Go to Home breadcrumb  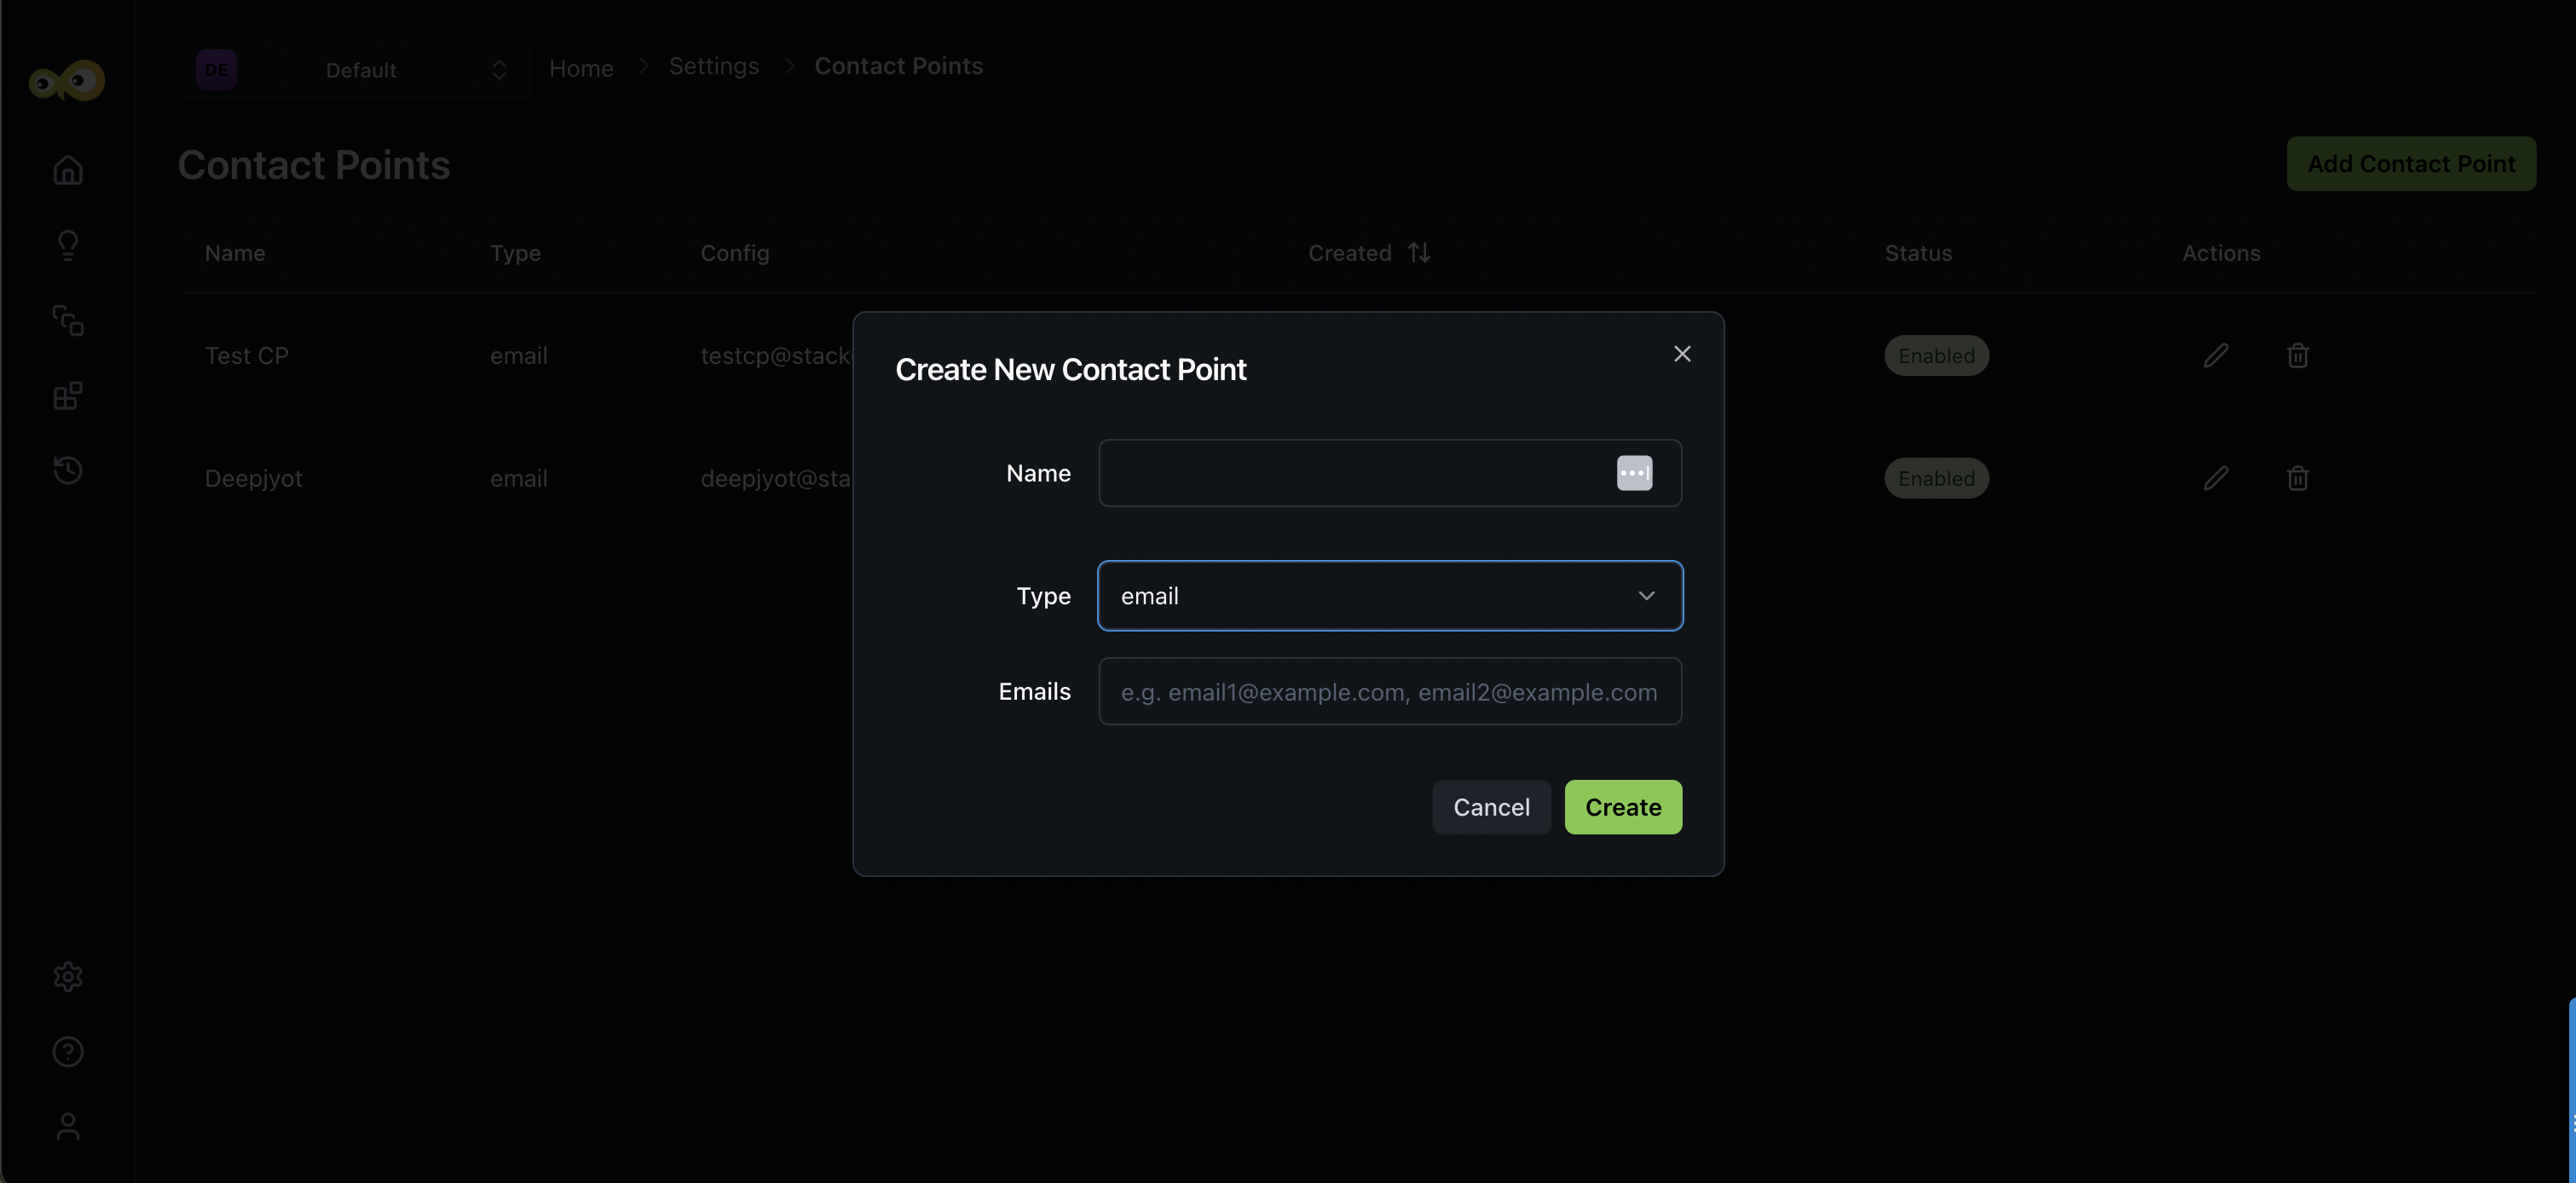pyautogui.click(x=581, y=68)
